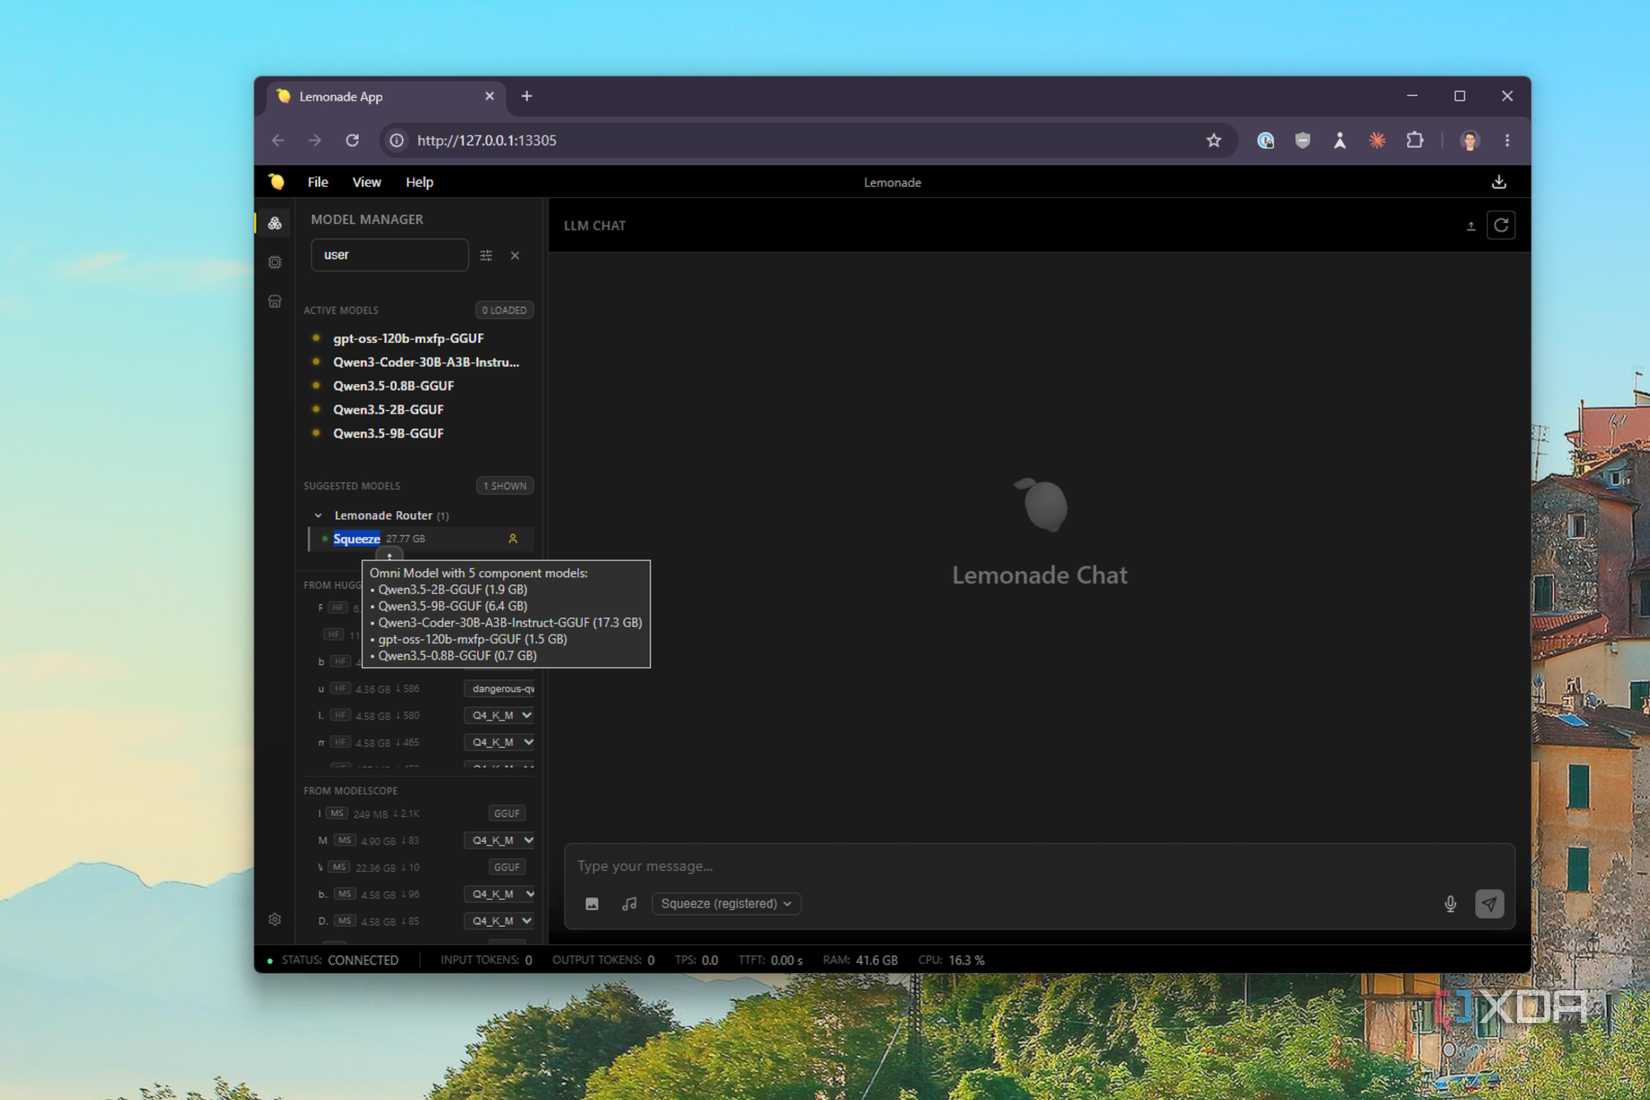1650x1100 pixels.
Task: Activate the microphone voice input
Action: [x=1450, y=904]
